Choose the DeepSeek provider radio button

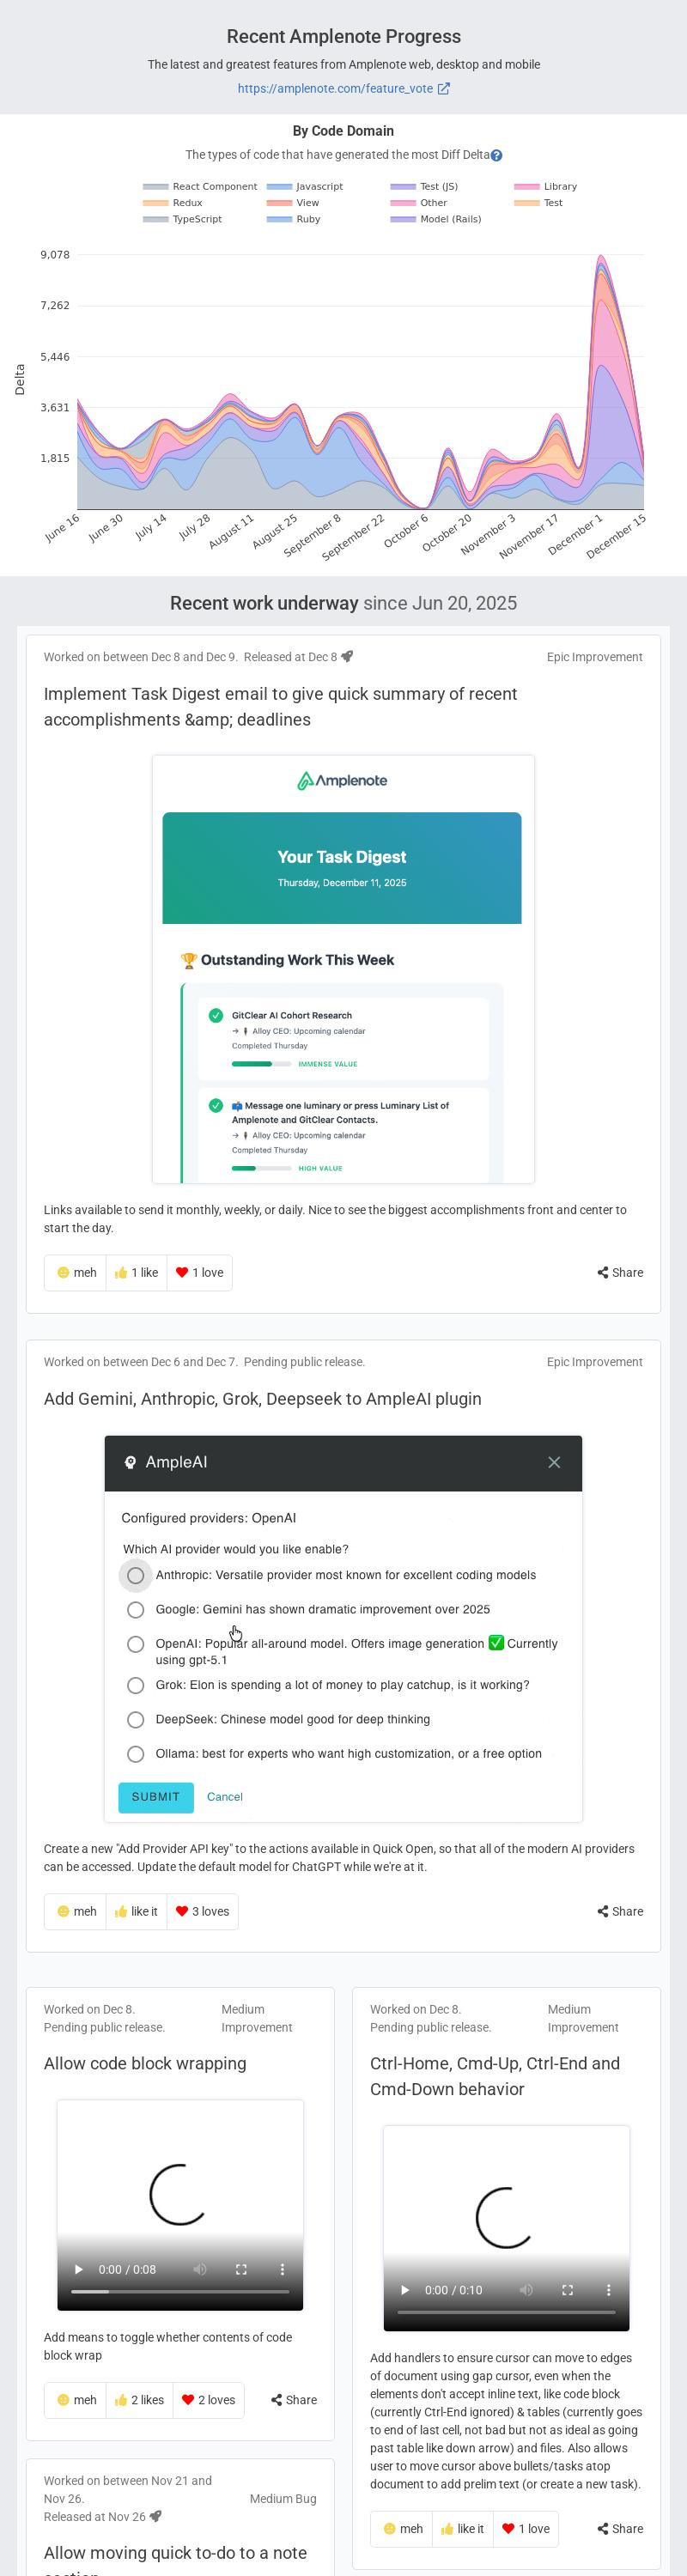coord(136,1720)
